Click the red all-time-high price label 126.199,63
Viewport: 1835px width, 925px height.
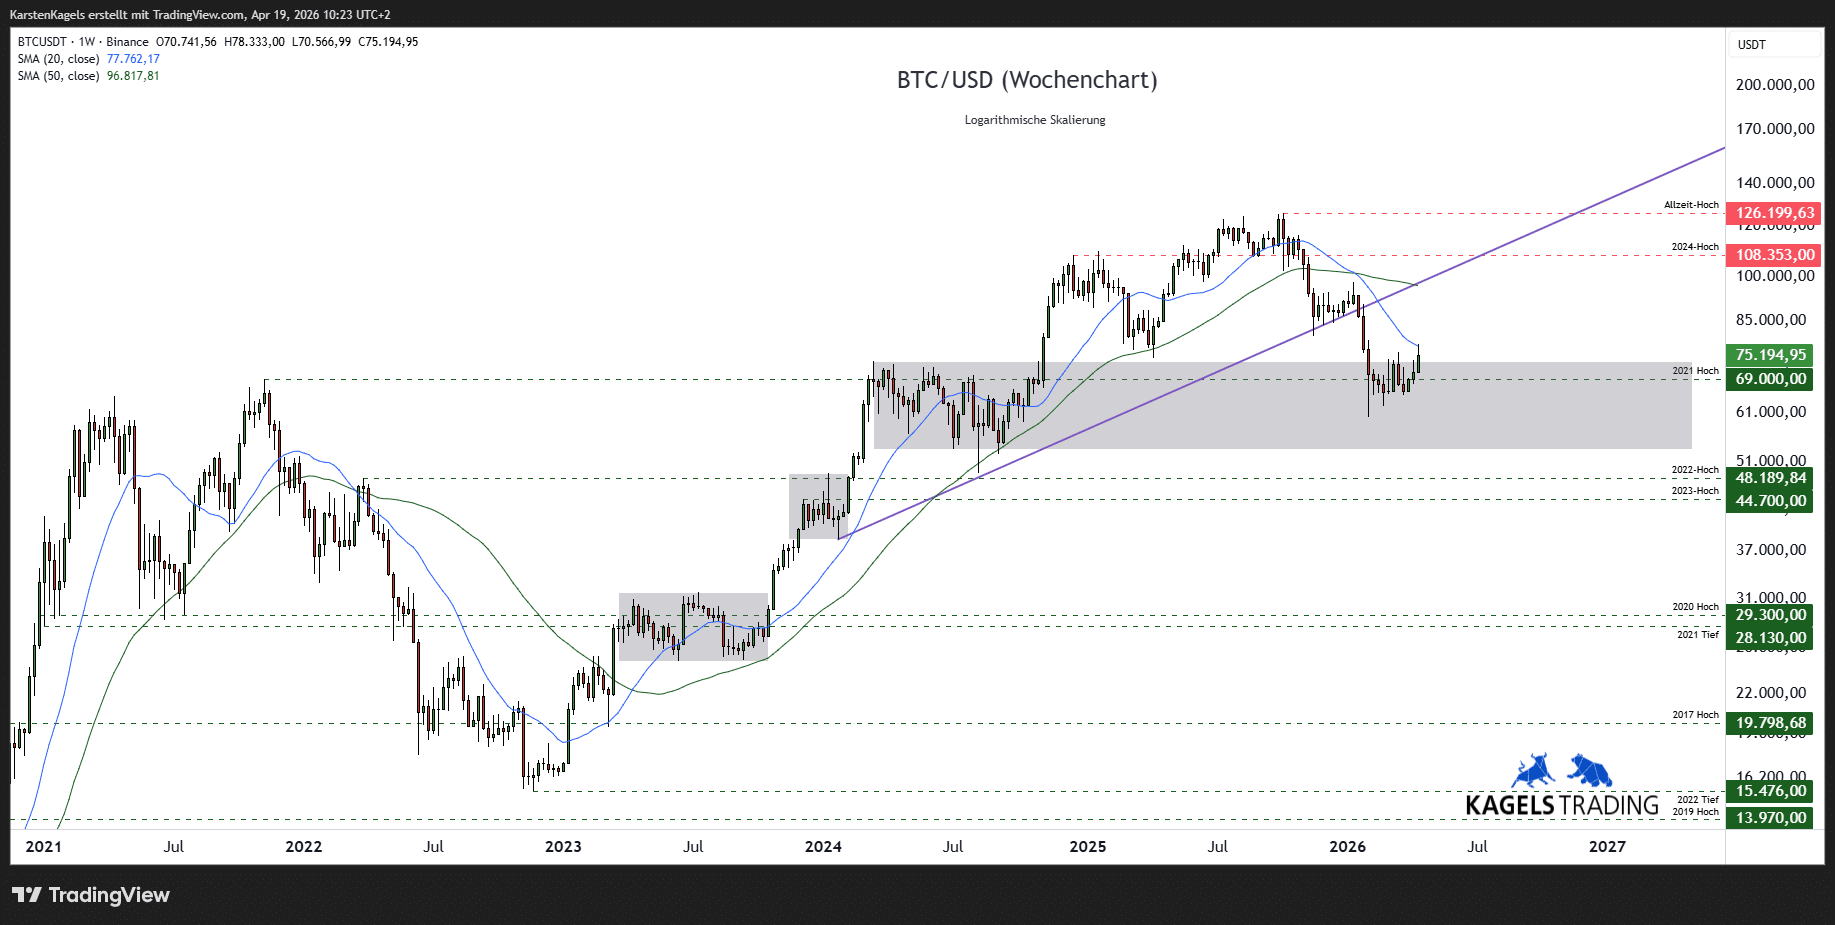pyautogui.click(x=1774, y=213)
